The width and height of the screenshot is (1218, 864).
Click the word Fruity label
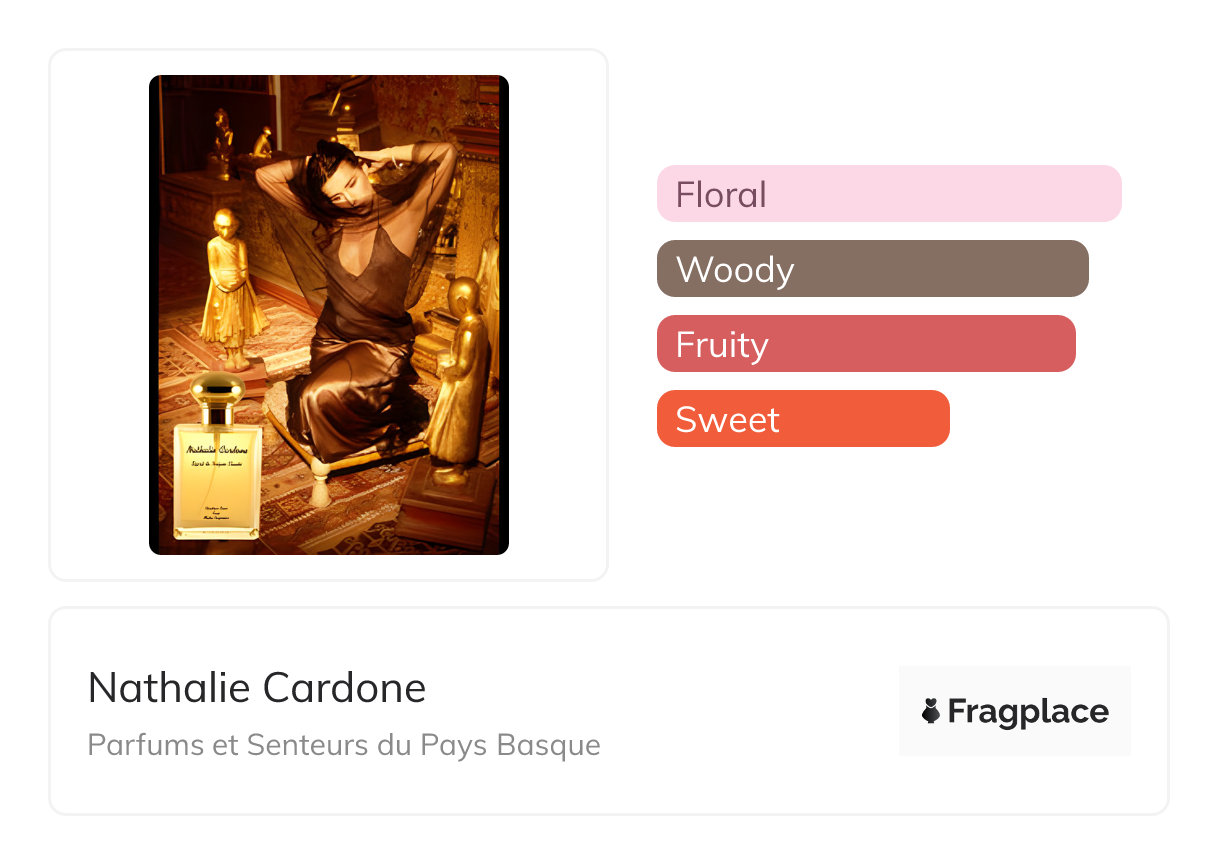click(x=722, y=344)
